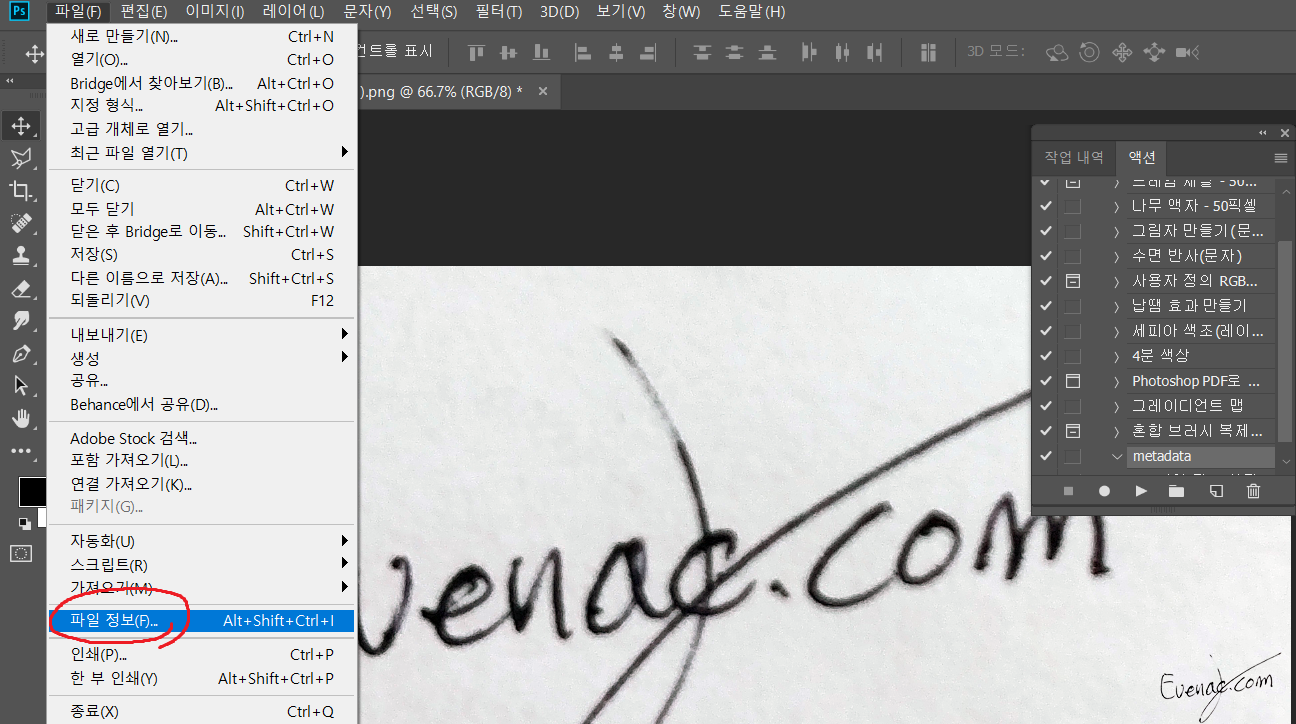Open the 자동화(U) submenu
Screen dimensions: 1296x724
(202, 541)
